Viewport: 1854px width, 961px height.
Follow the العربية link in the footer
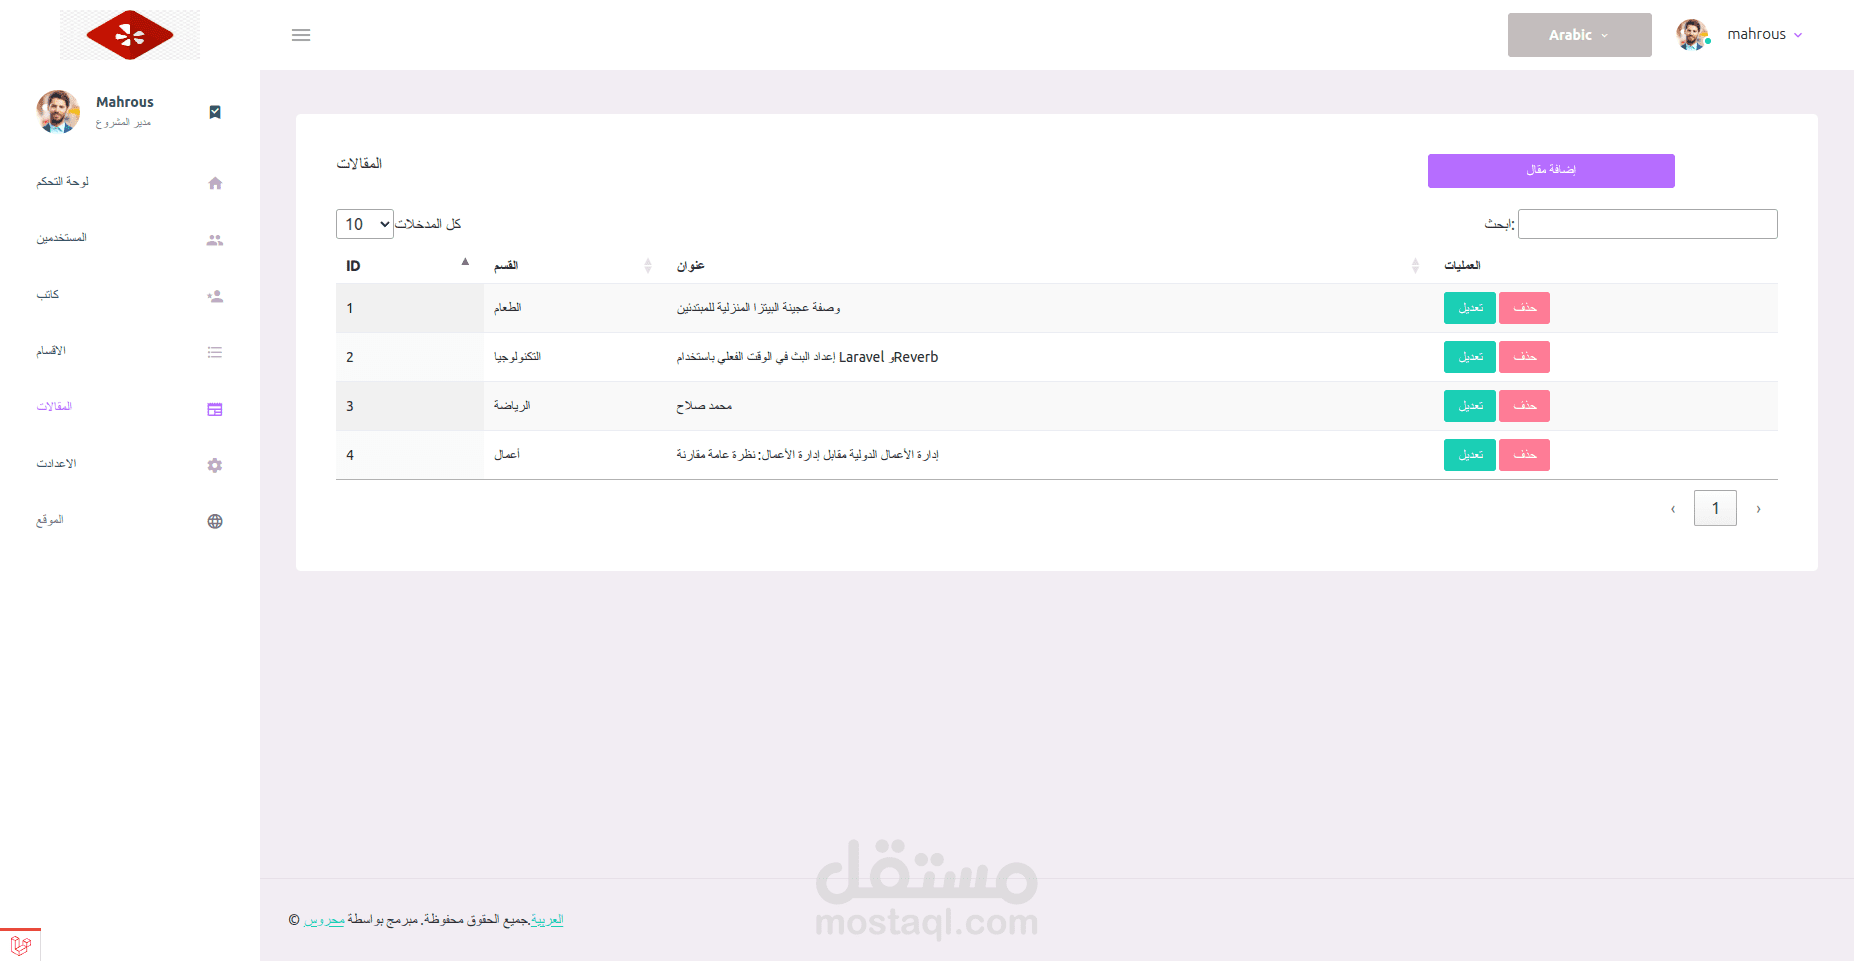(547, 920)
